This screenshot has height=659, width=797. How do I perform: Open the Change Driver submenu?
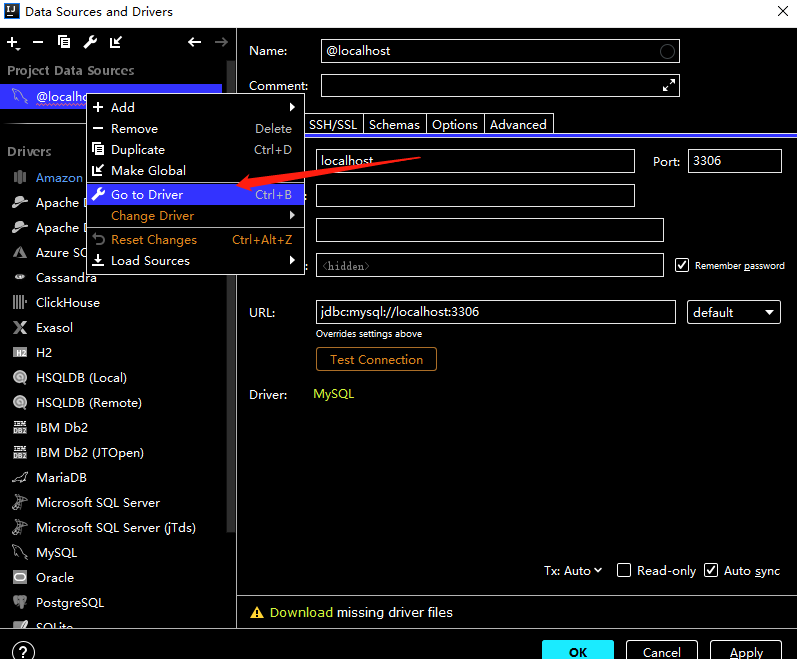pos(196,215)
